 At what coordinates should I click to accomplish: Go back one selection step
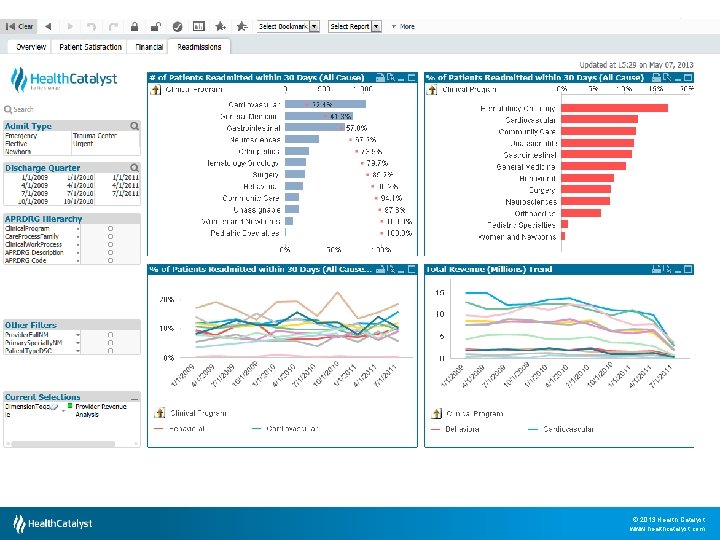48,27
